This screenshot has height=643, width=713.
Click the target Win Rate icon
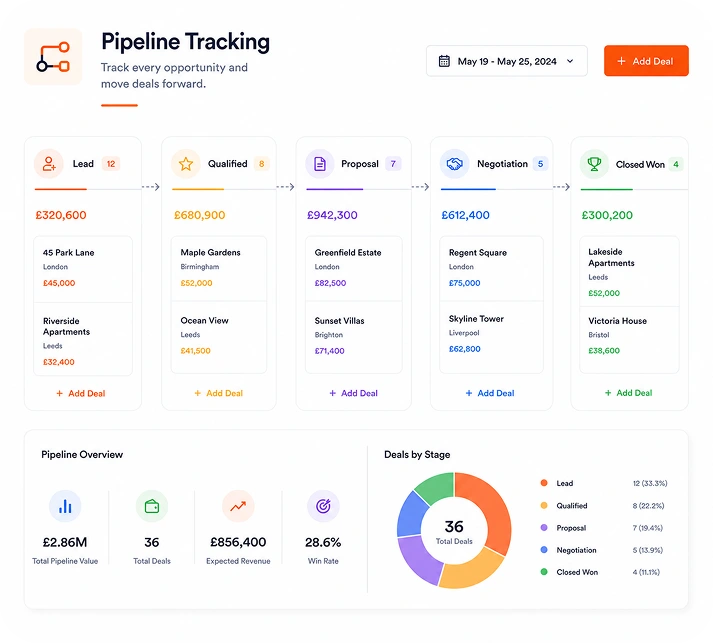(323, 506)
